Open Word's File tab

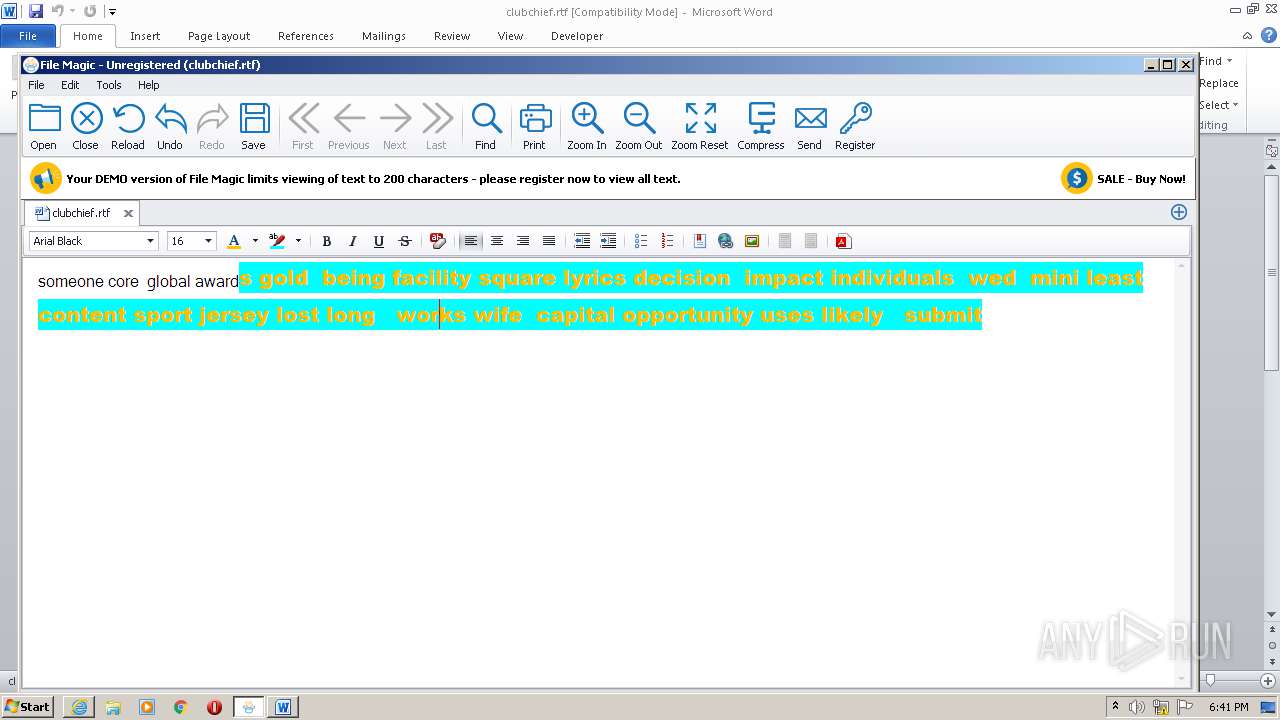pyautogui.click(x=28, y=36)
